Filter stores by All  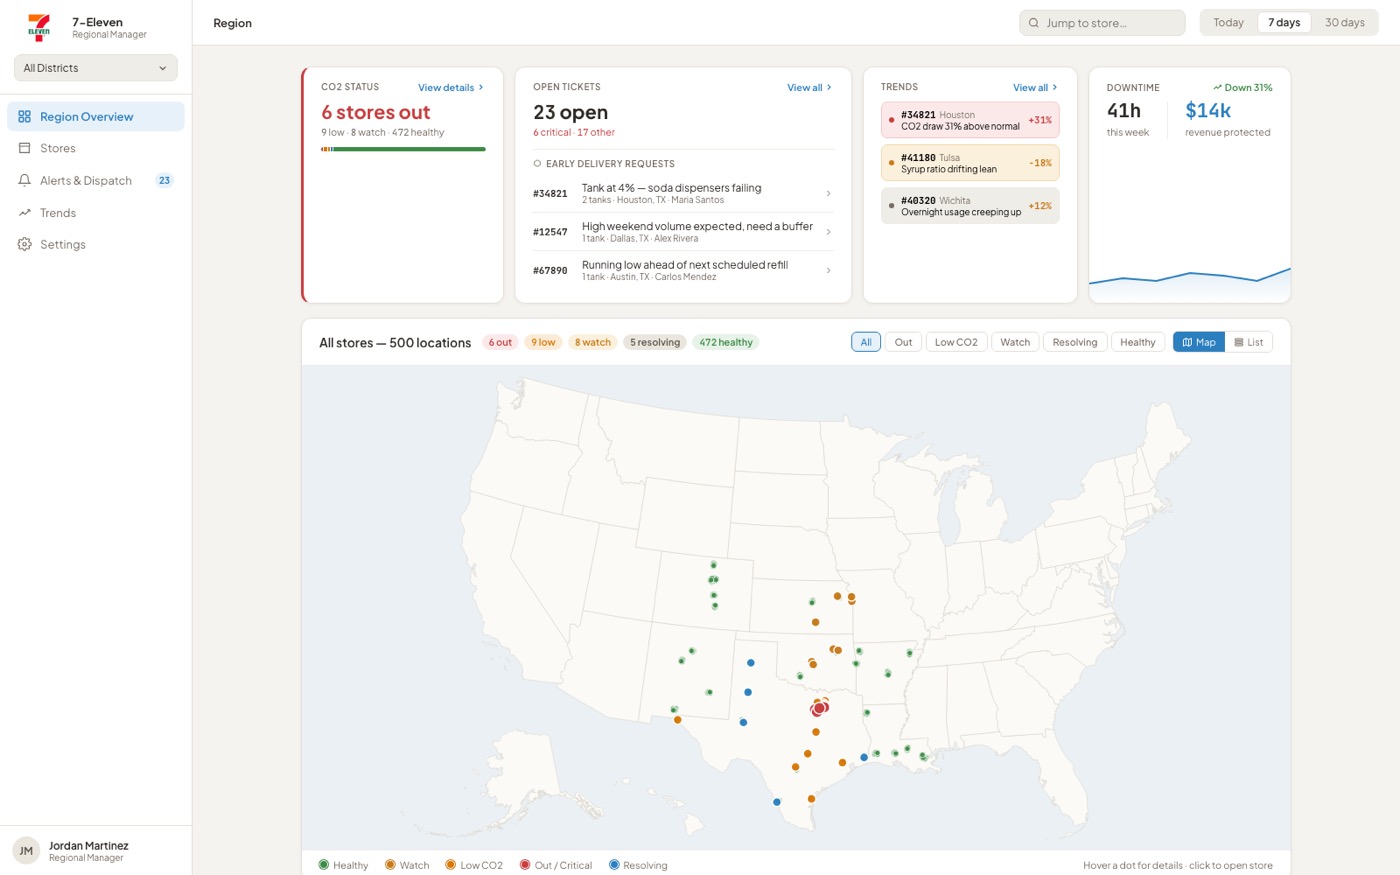[866, 342]
